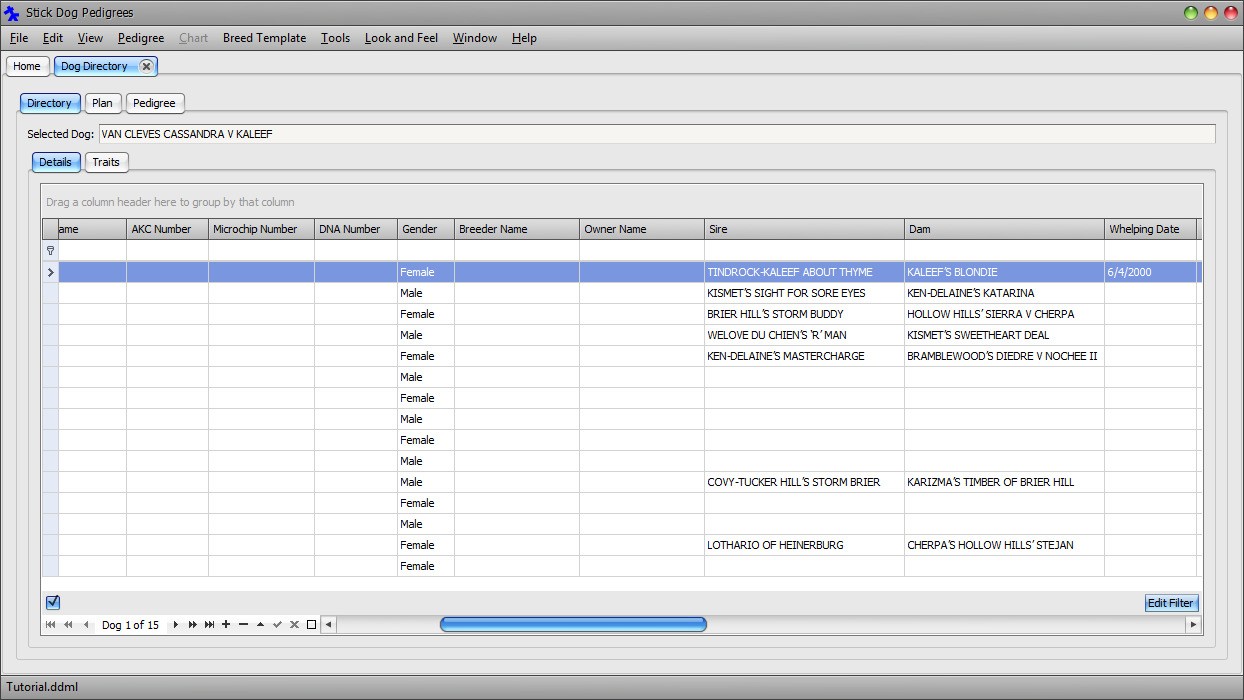Viewport: 1244px width, 700px height.
Task: Open the Look and Feel menu
Action: click(x=401, y=38)
